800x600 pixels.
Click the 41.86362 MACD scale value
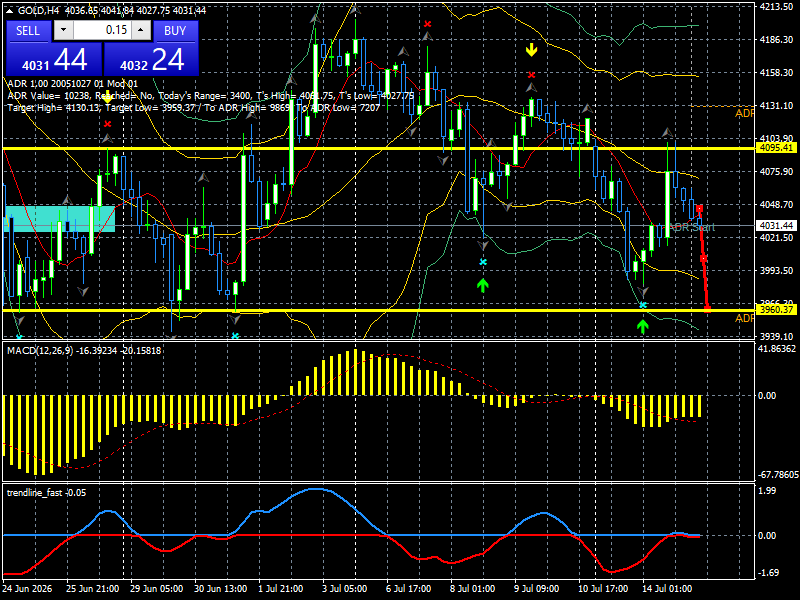tap(777, 349)
